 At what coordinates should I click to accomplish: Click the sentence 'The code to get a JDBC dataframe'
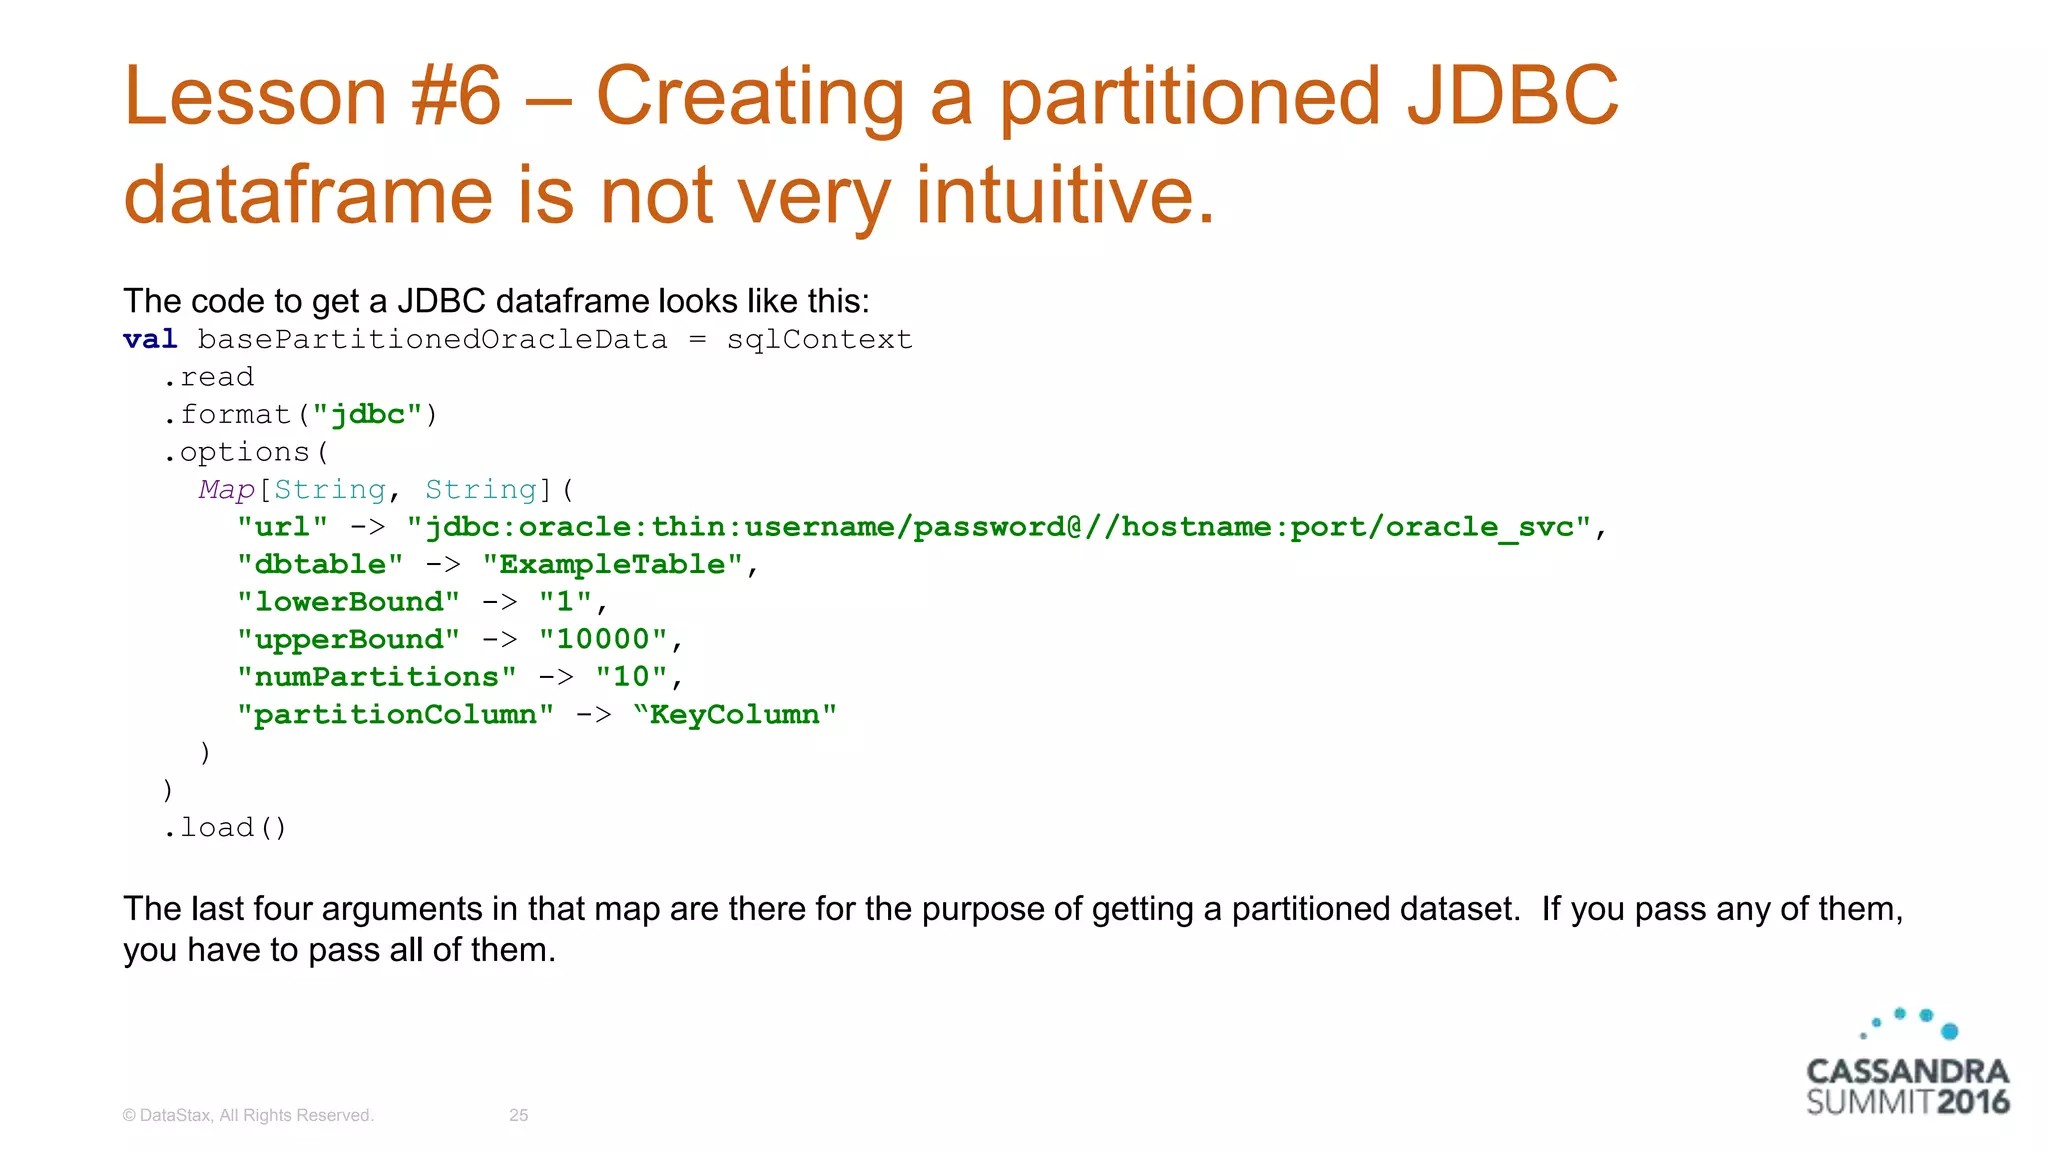496,301
